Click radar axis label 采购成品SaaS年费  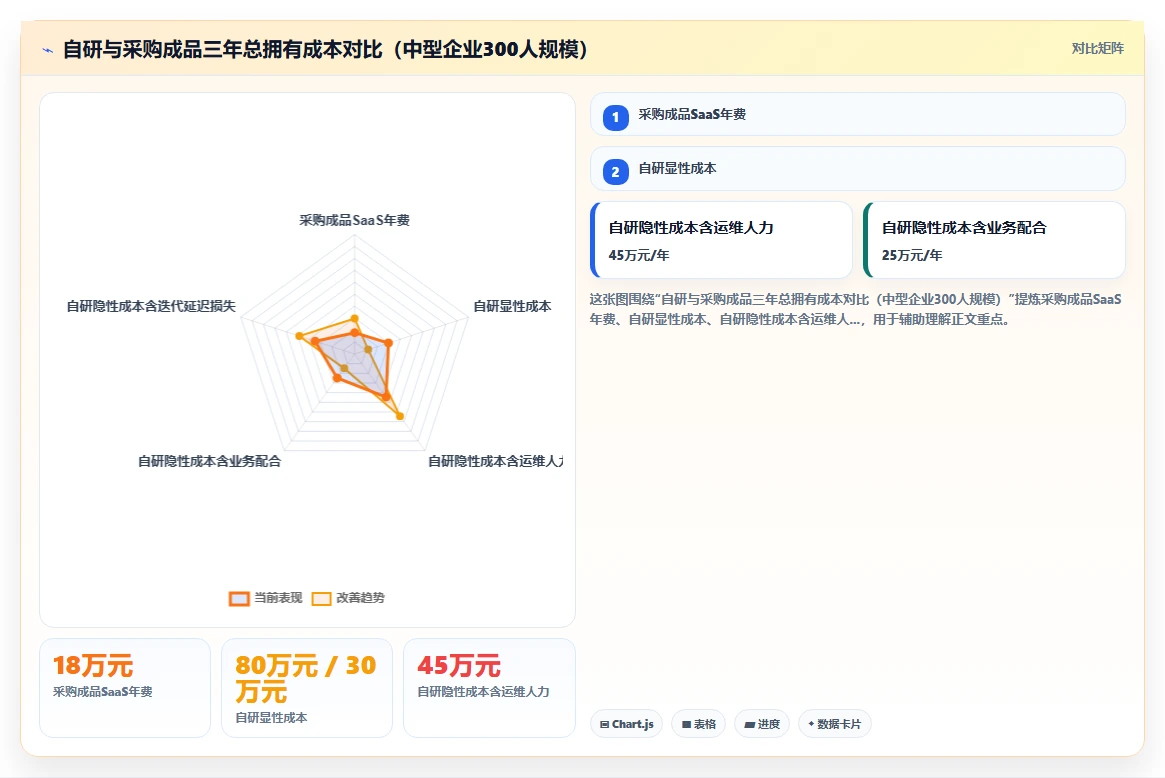(x=354, y=220)
